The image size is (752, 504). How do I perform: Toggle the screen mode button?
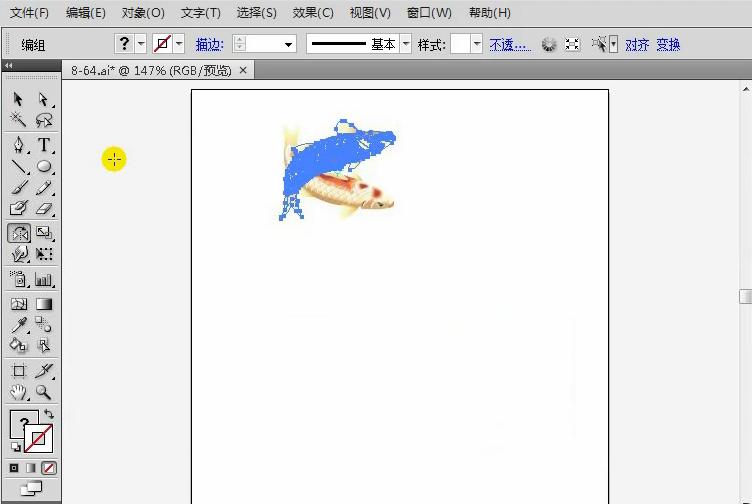click(31, 488)
